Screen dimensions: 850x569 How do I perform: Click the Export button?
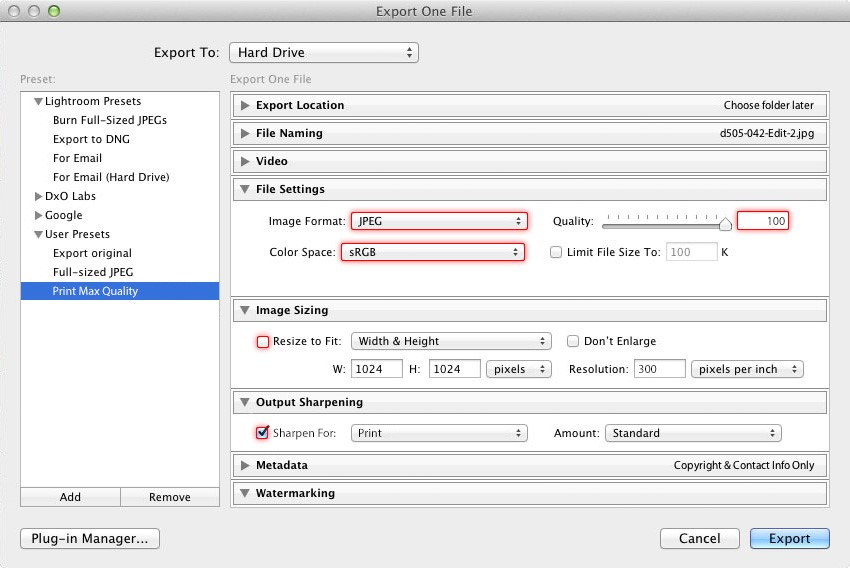(790, 539)
